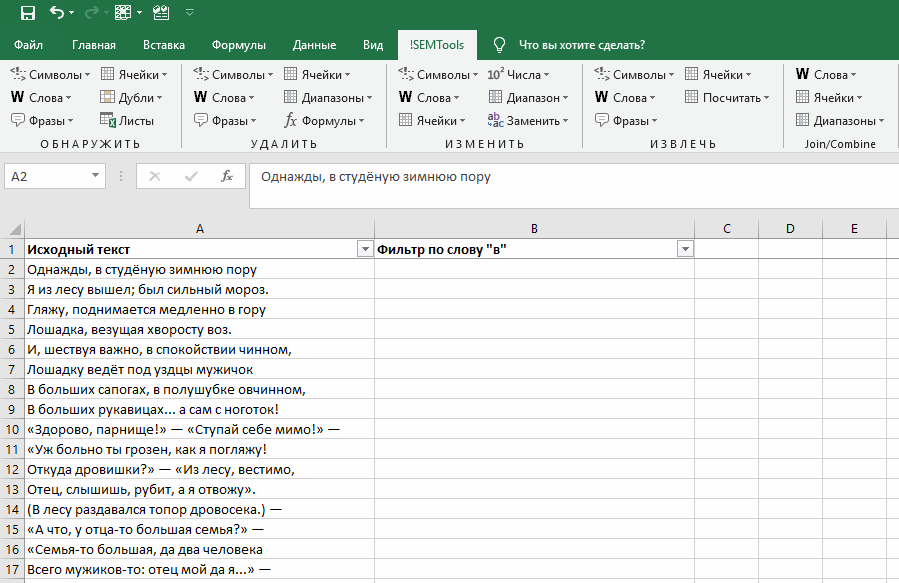
Task: Click cell '«Семья-то большая, да два человека'
Action: (200, 550)
